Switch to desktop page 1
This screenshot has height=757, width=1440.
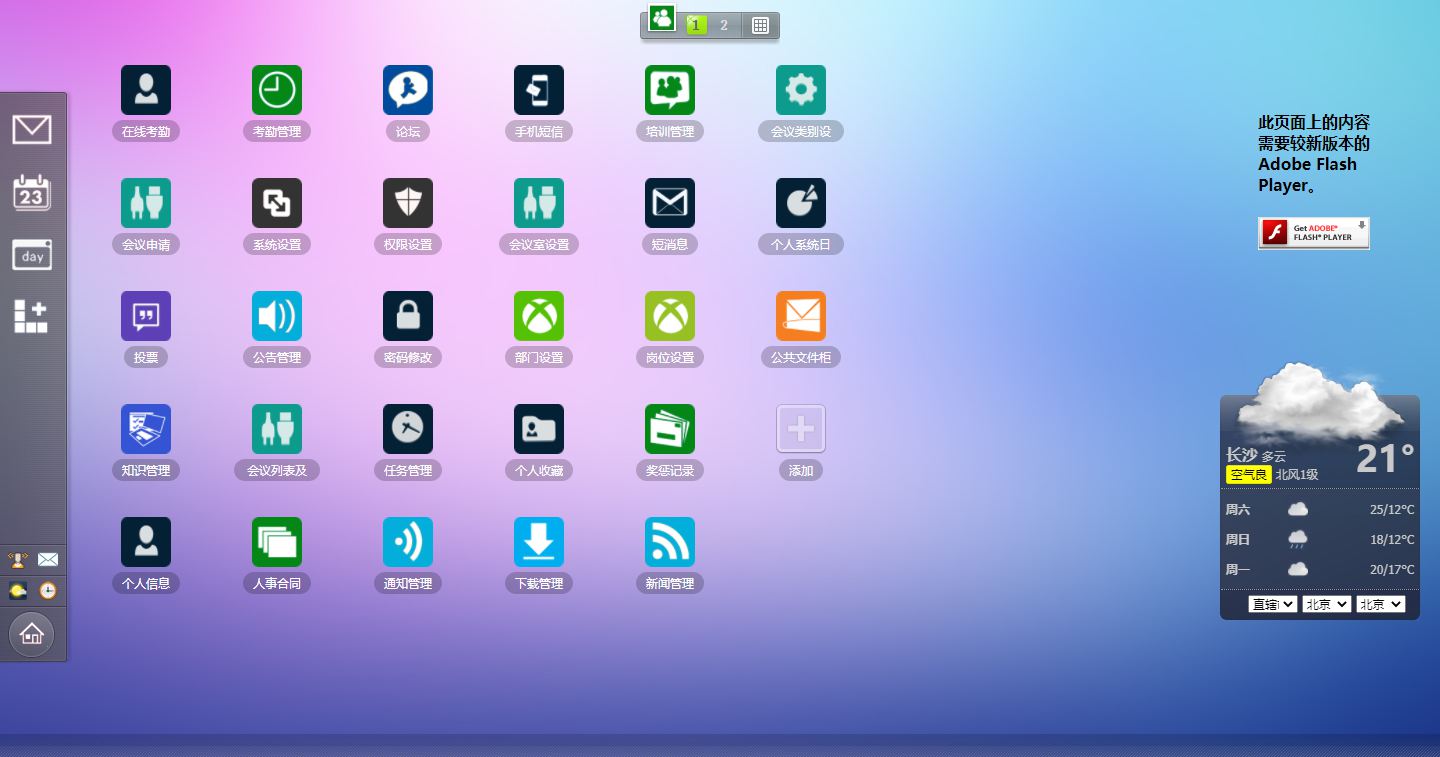[696, 25]
